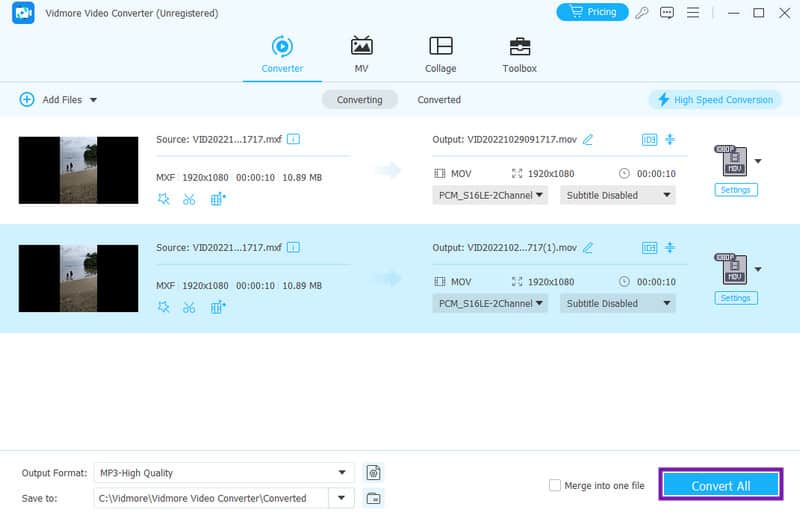Open source info icon for the first file
Image resolution: width=800 pixels, height=513 pixels.
tap(294, 139)
